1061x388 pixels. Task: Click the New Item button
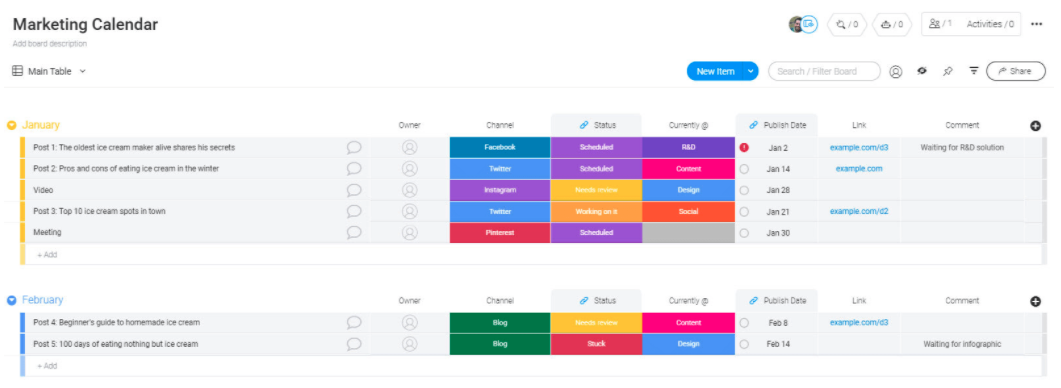click(715, 71)
